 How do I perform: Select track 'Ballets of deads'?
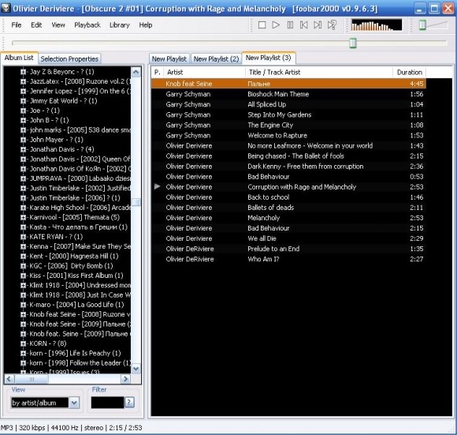pos(289,208)
